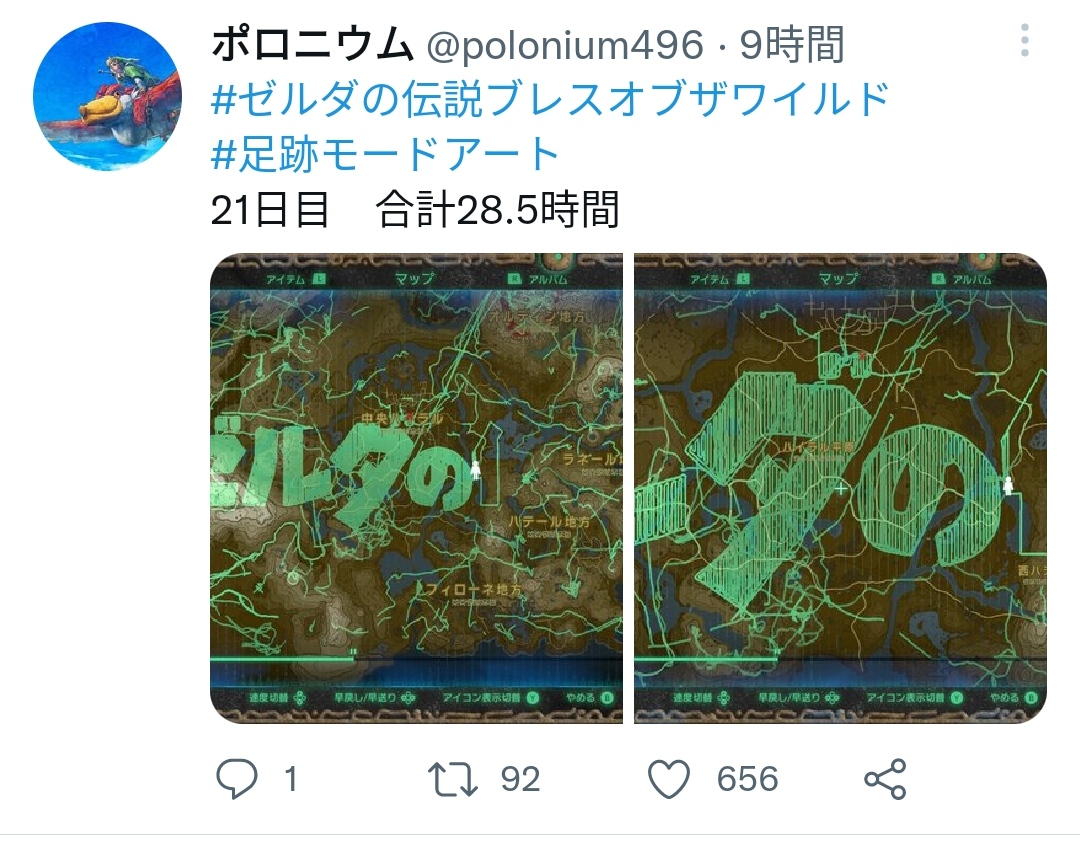
Task: Click the like count 656
Action: (x=747, y=779)
